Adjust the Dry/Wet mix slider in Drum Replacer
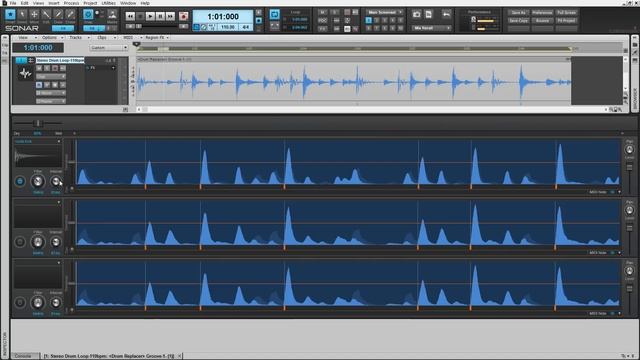The width and height of the screenshot is (640, 360). pos(38,123)
